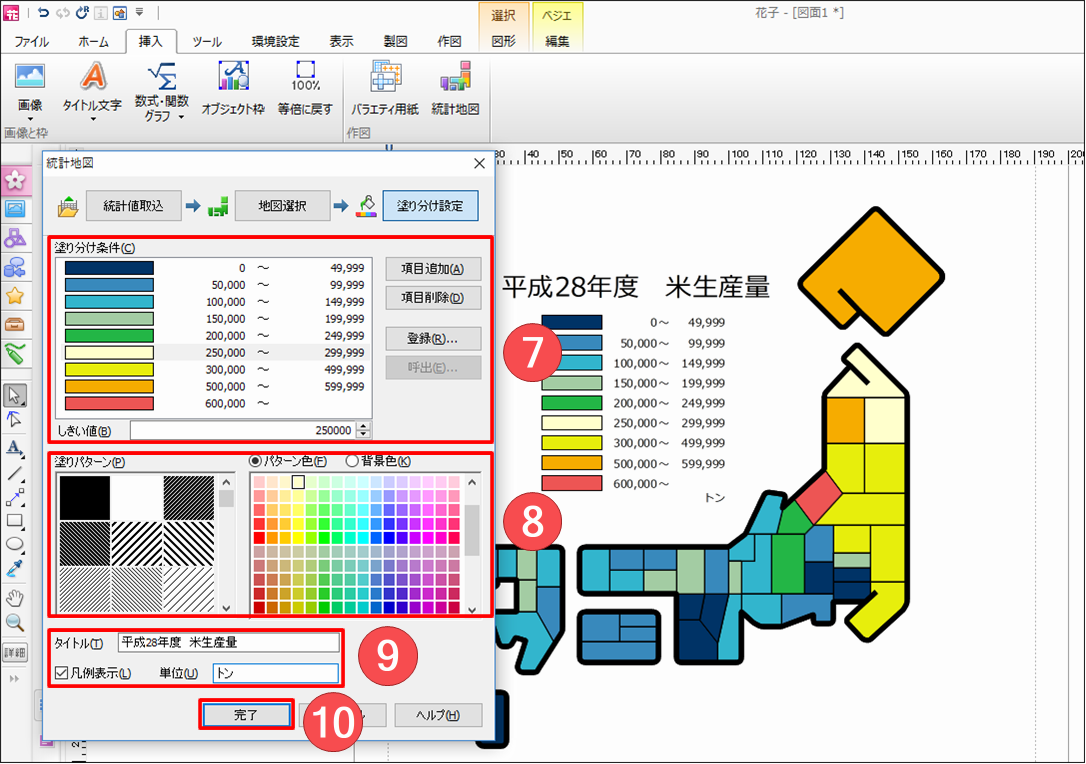The width and height of the screenshot is (1086, 764).
Task: Click the 統計値取込 step button
Action: tap(134, 206)
